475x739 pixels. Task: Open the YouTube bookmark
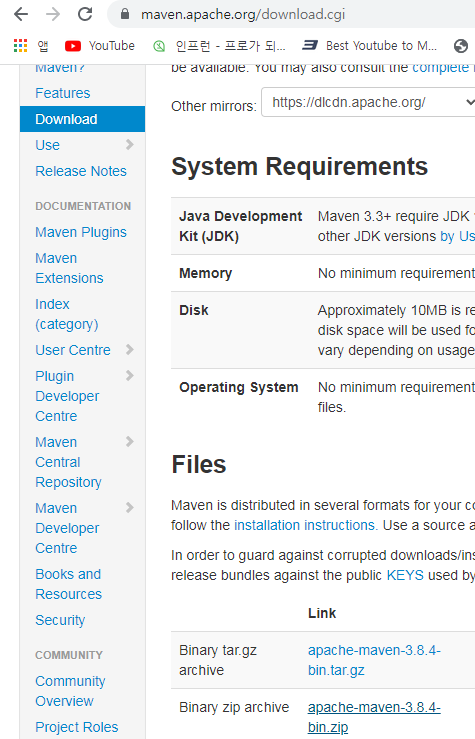click(99, 46)
